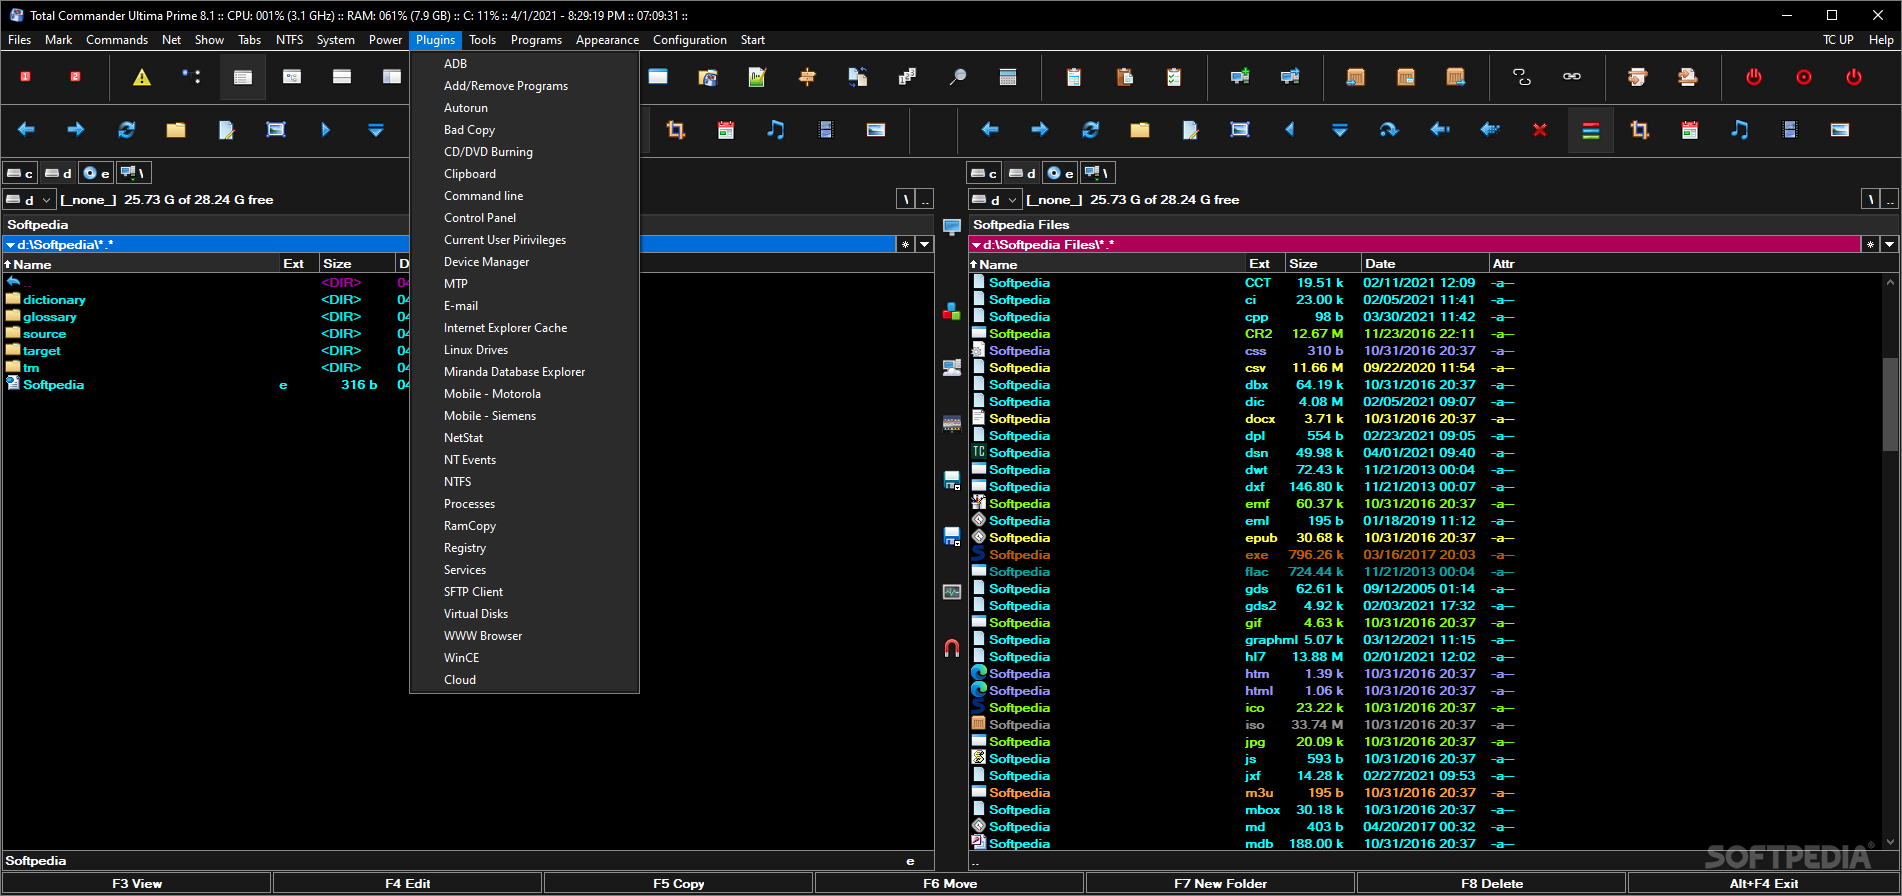The image size is (1902, 896).
Task: Select drive e button in the right panel
Action: click(x=1060, y=173)
